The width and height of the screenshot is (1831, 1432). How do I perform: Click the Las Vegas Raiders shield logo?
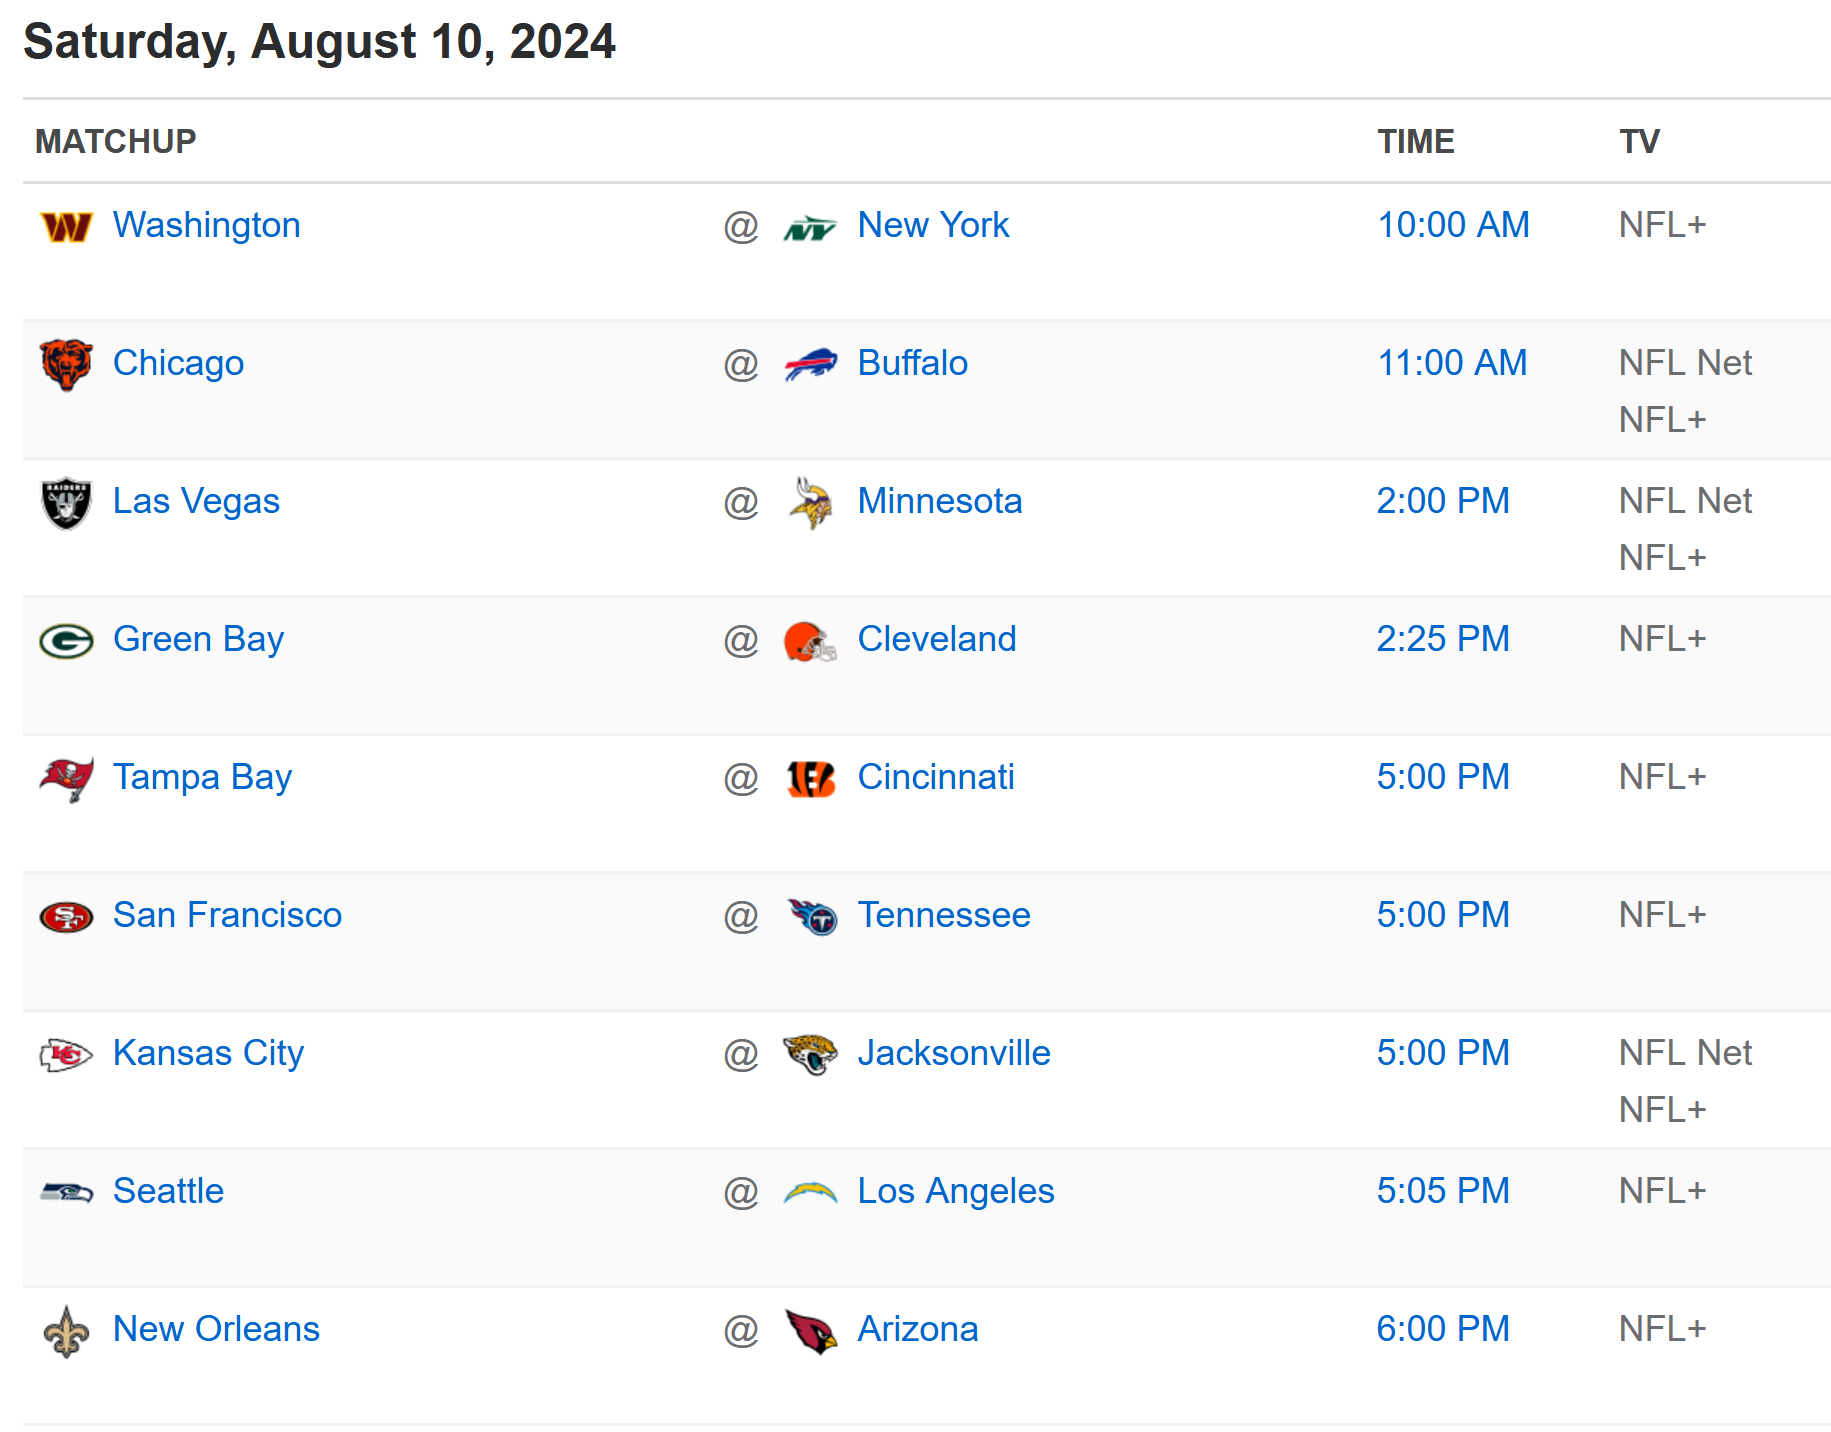[x=66, y=503]
